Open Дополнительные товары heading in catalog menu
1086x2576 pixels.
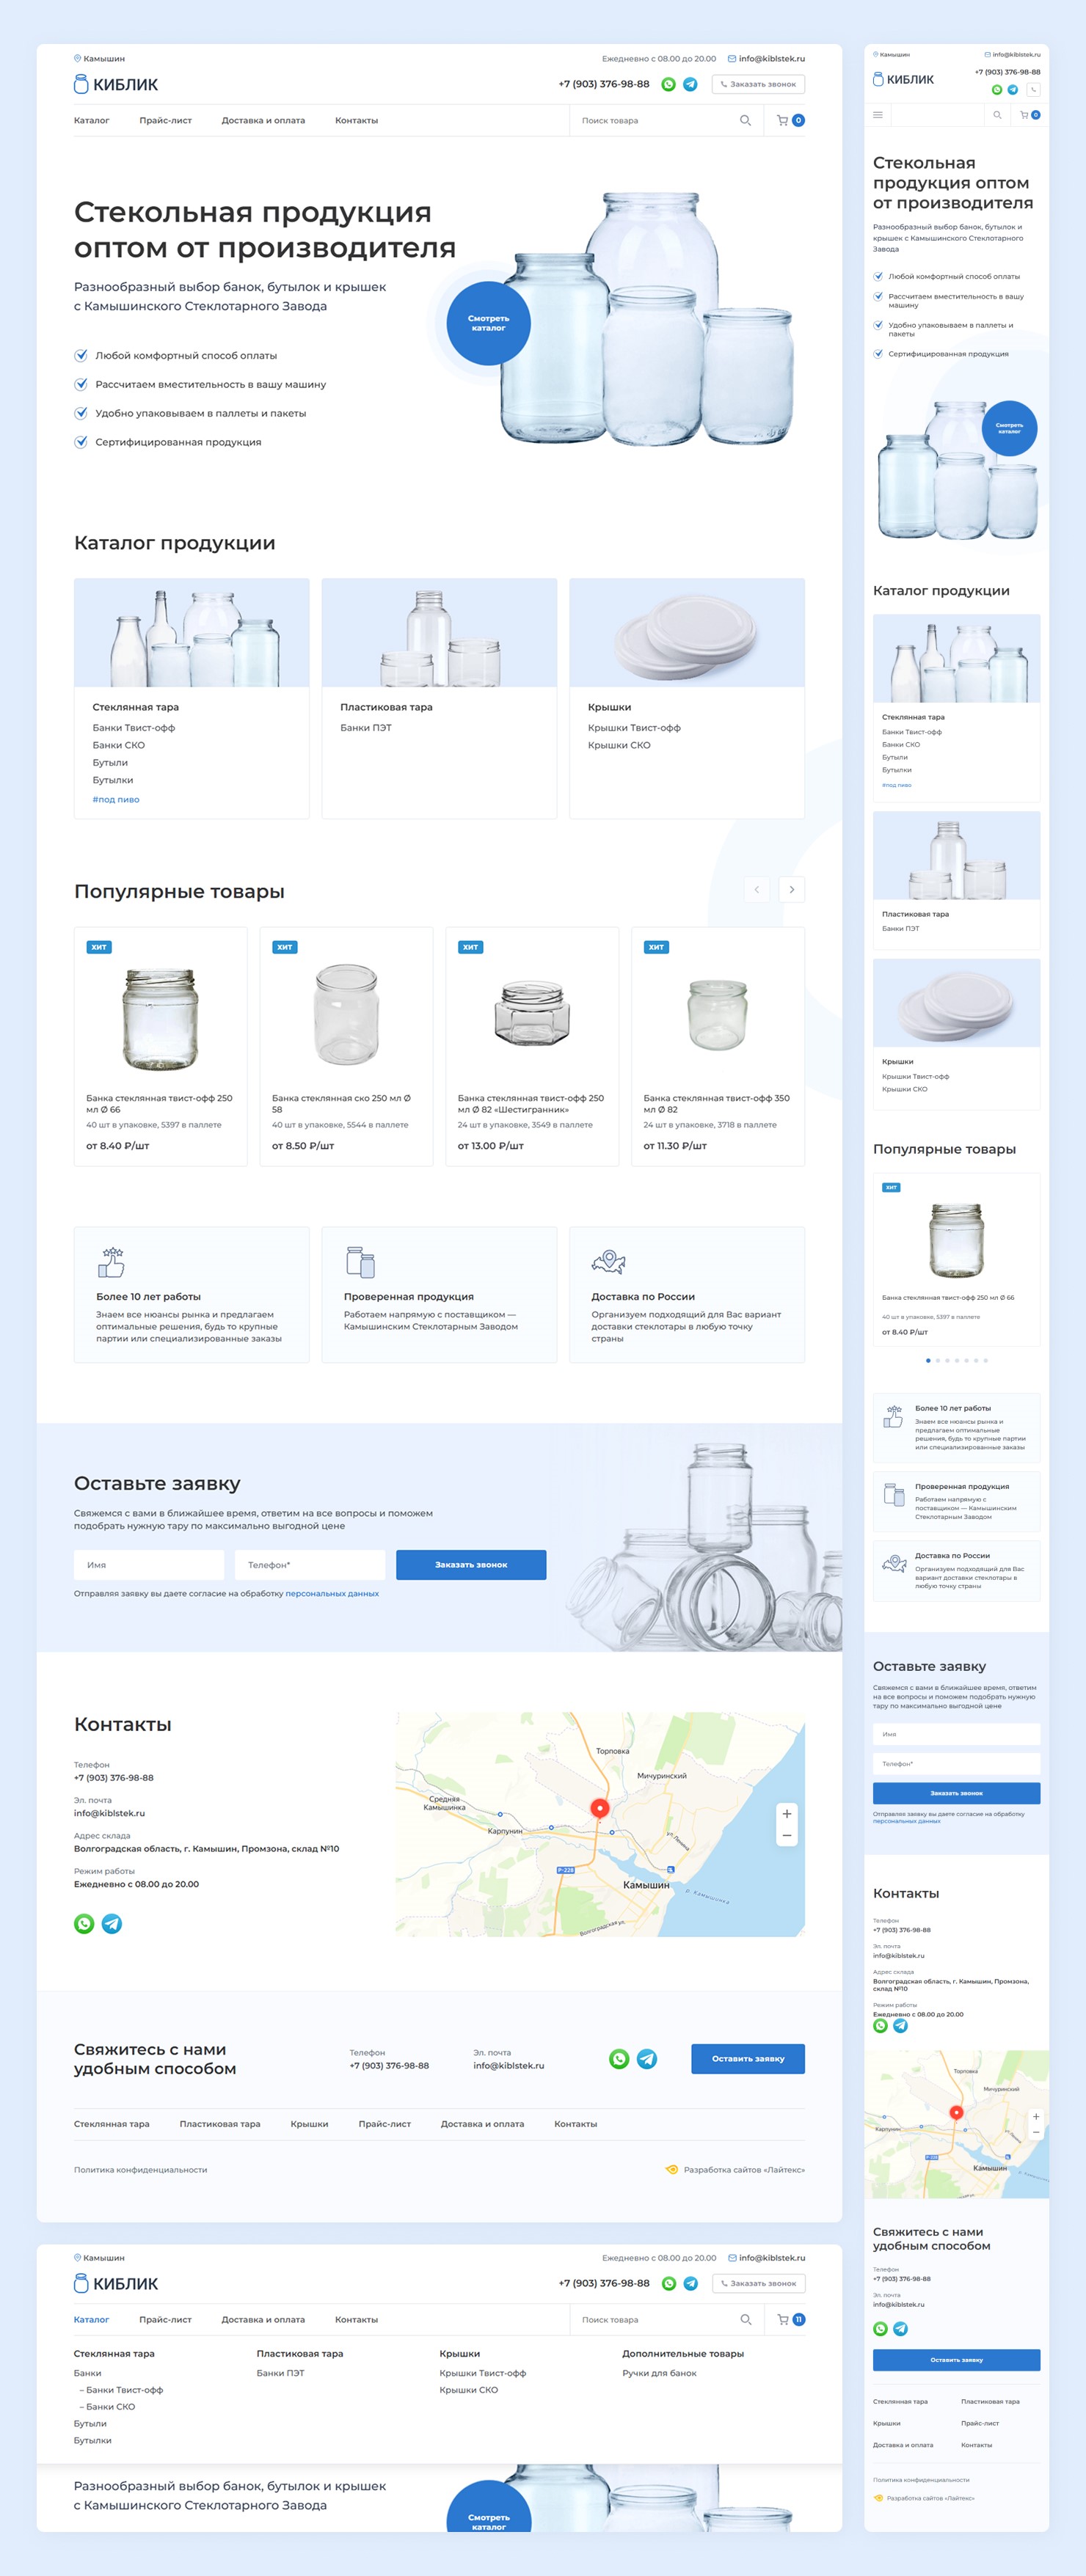click(683, 2353)
